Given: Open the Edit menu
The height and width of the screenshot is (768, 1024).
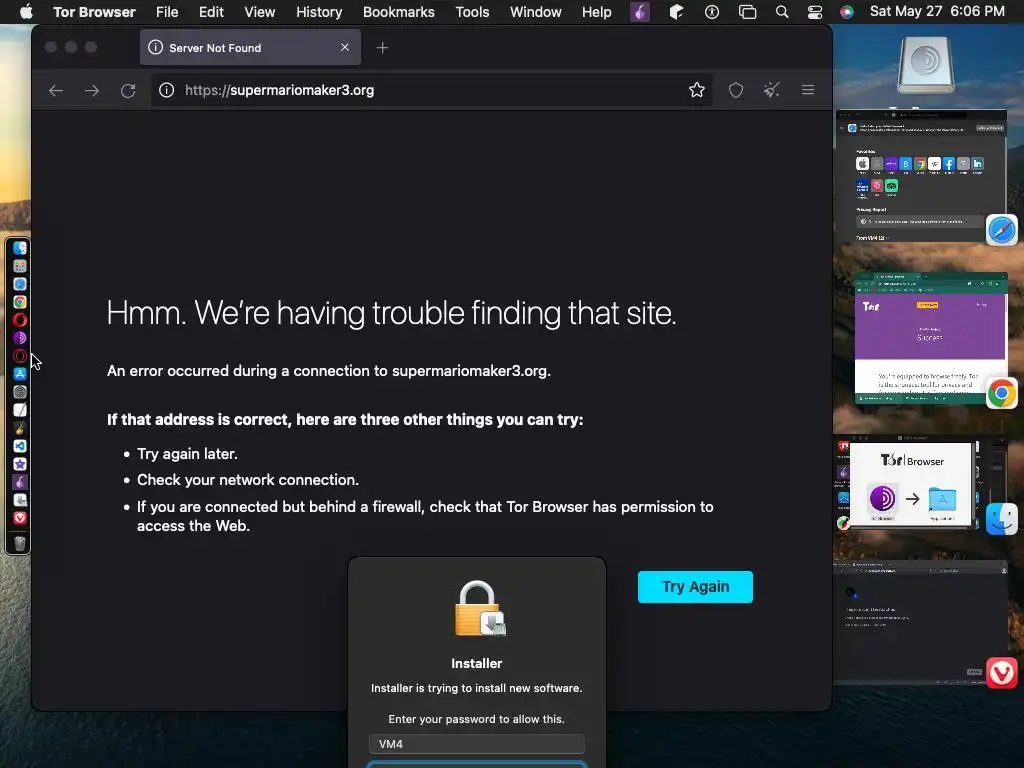Looking at the screenshot, I should (211, 12).
